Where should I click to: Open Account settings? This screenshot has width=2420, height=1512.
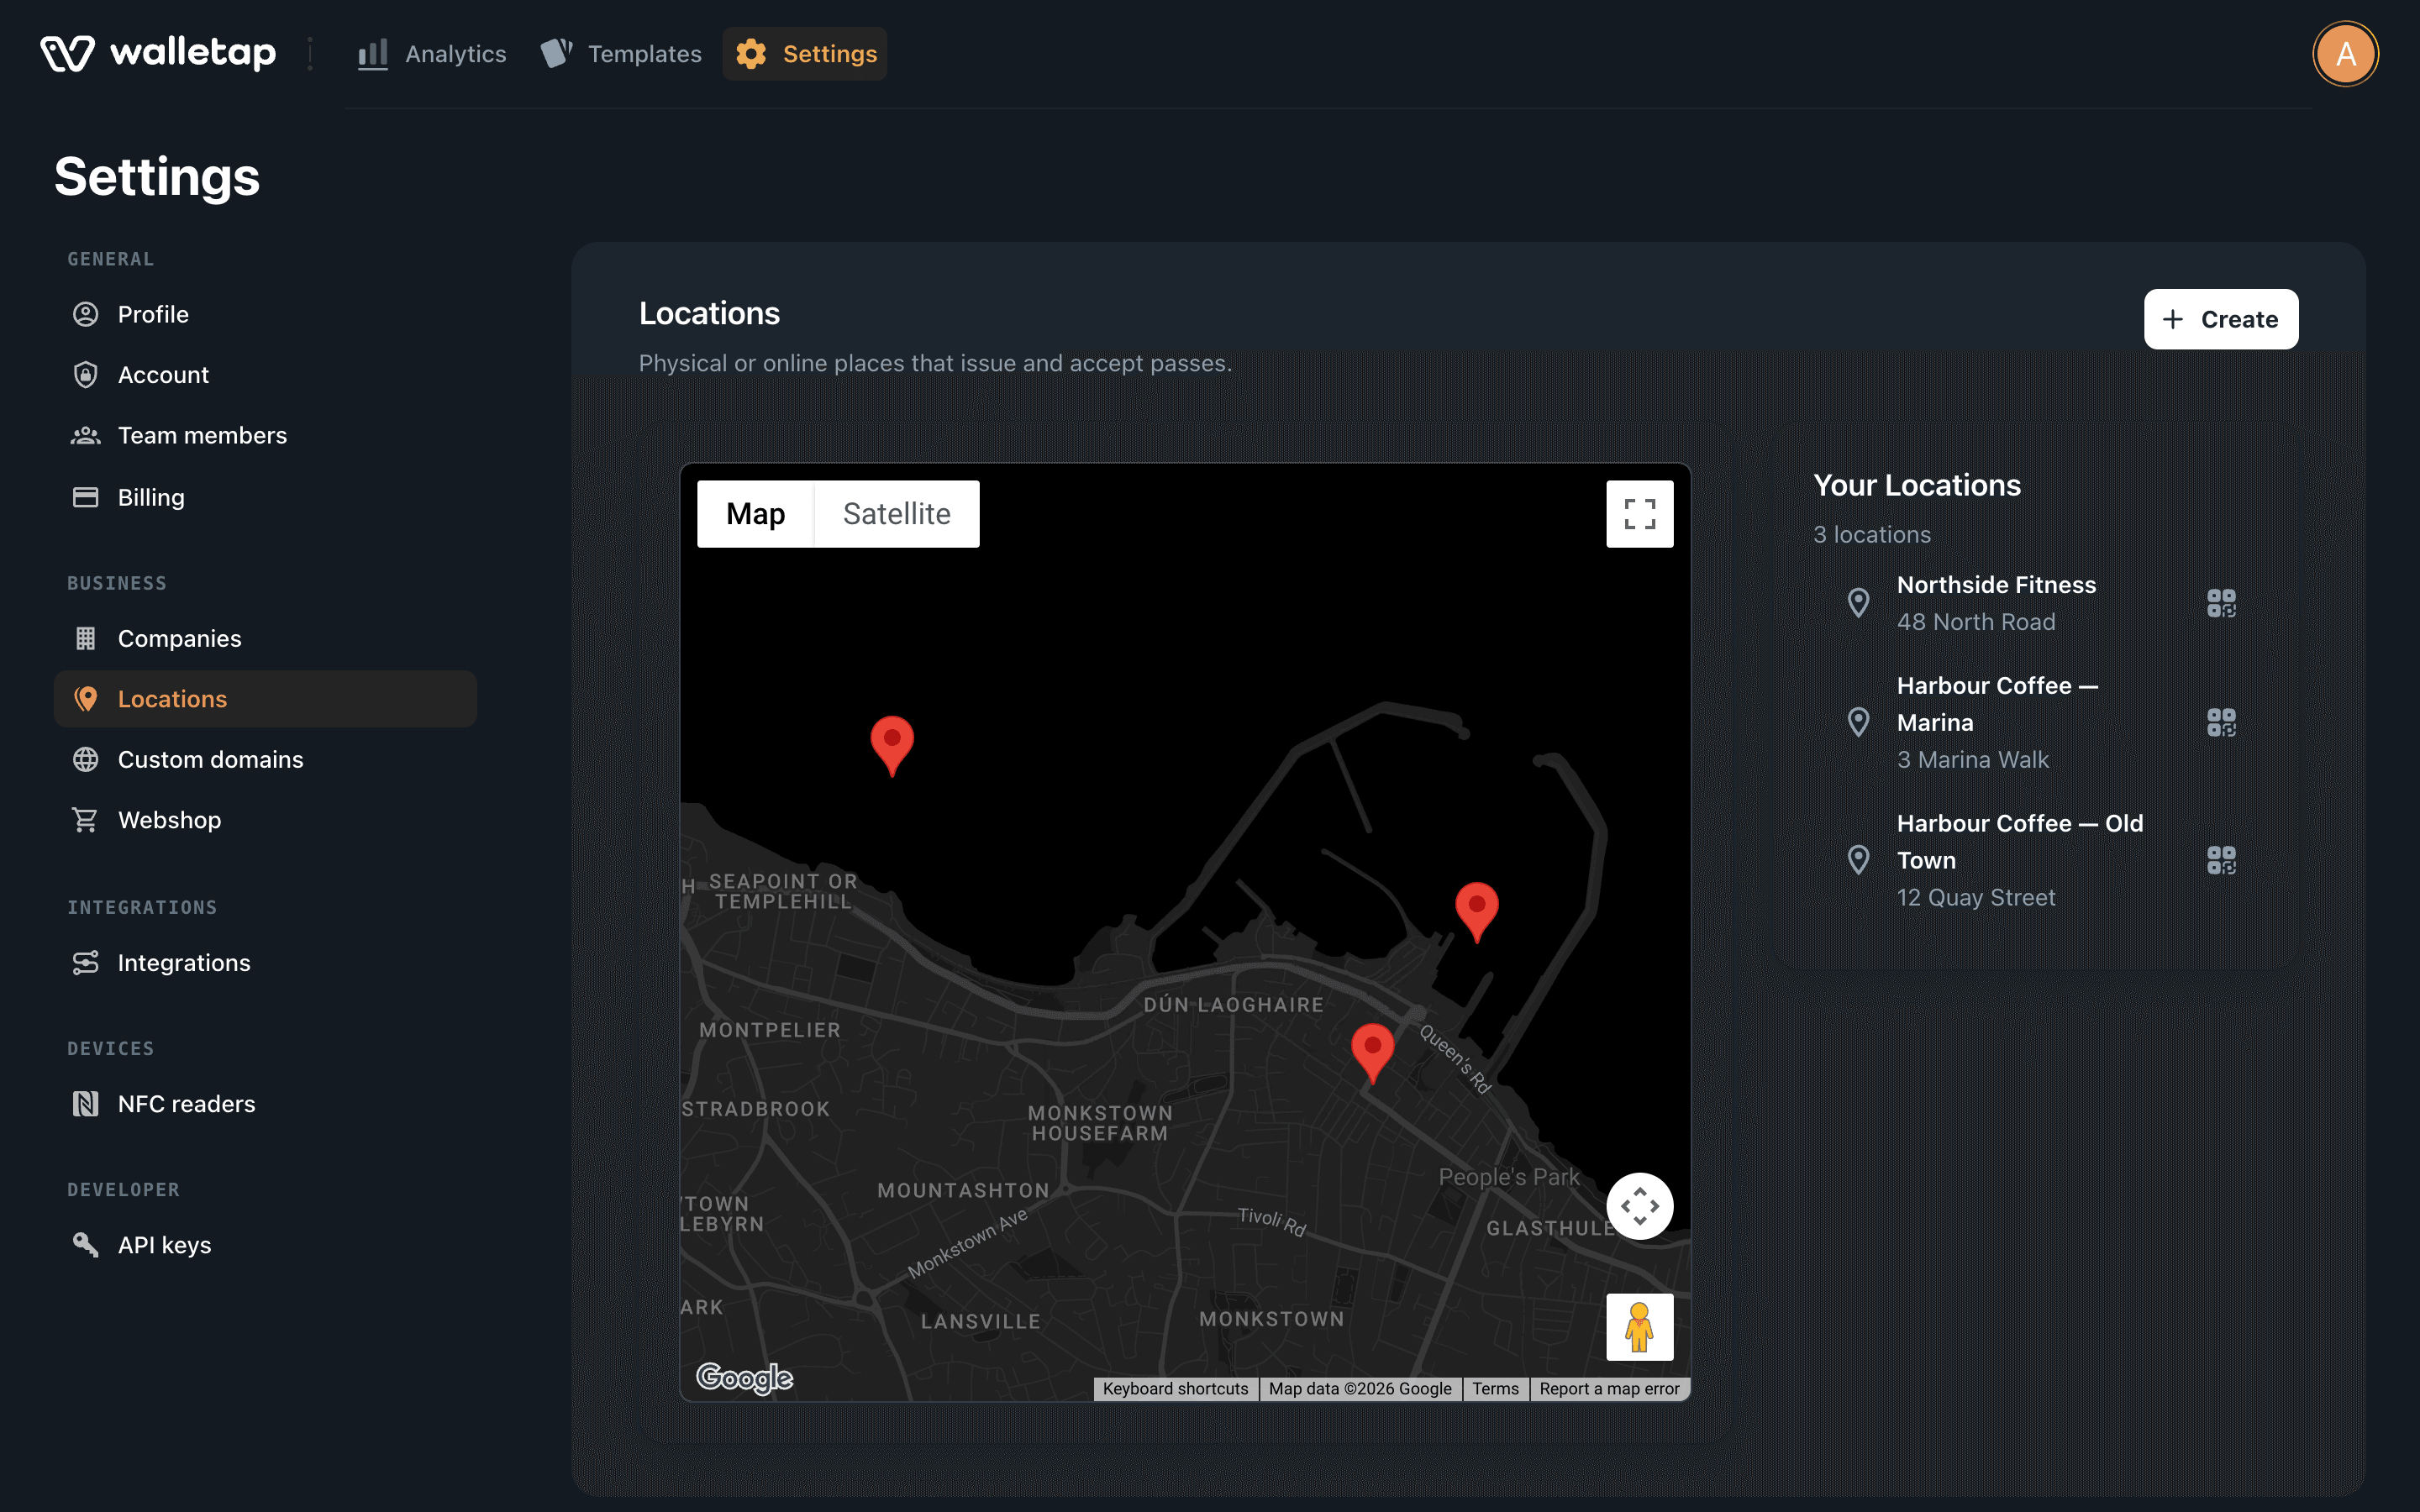(265, 375)
